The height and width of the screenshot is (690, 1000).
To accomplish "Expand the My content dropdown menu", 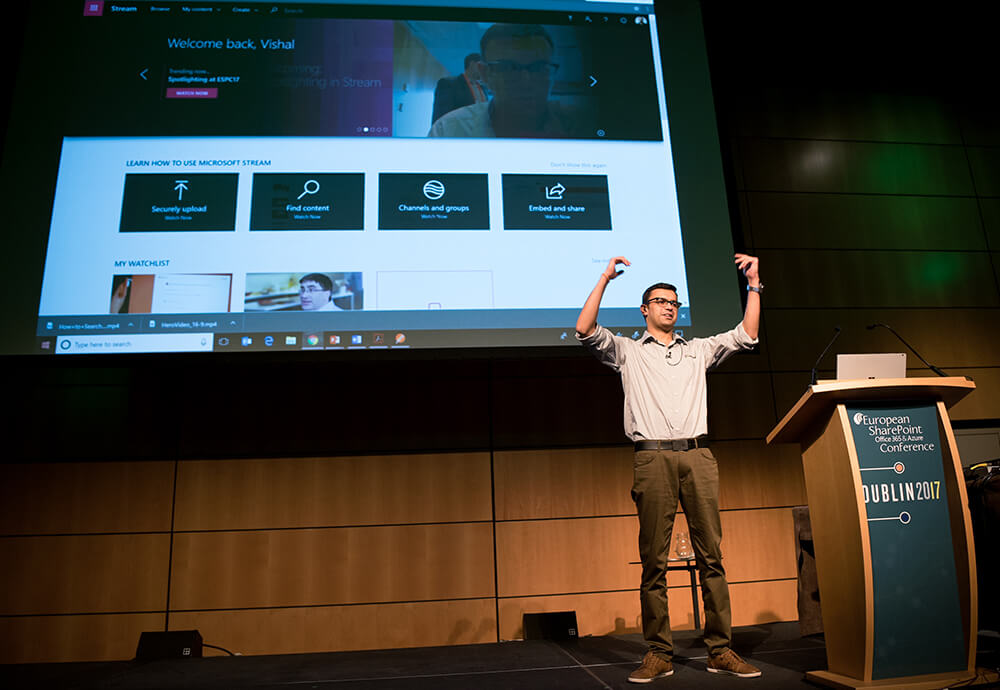I will pyautogui.click(x=204, y=9).
